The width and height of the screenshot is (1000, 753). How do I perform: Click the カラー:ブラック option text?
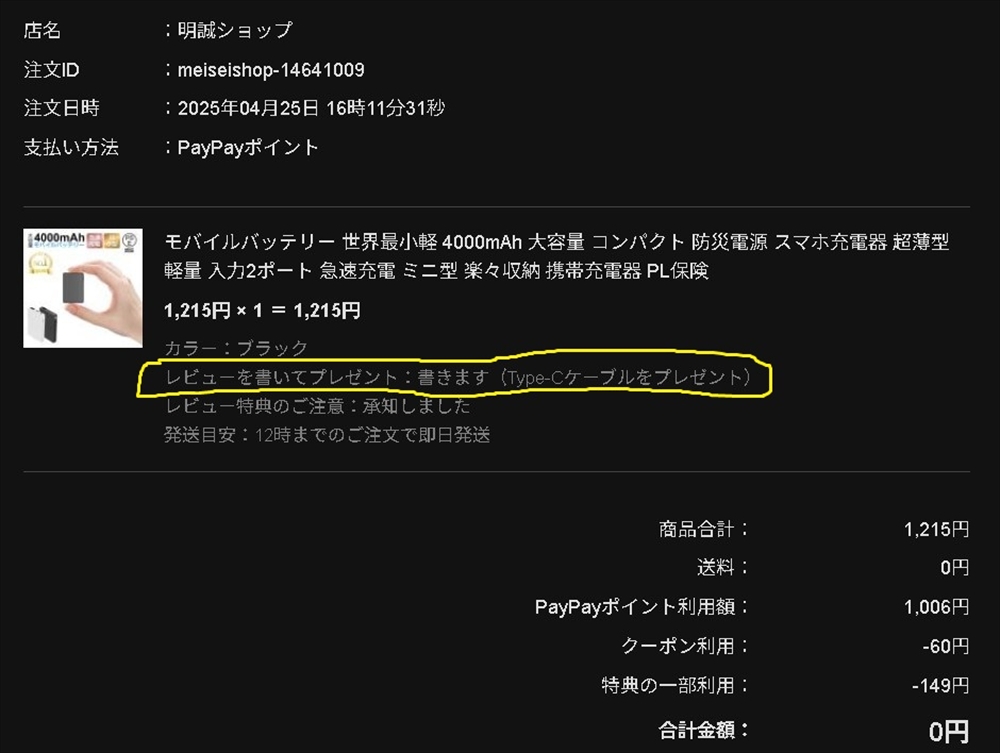point(236,348)
